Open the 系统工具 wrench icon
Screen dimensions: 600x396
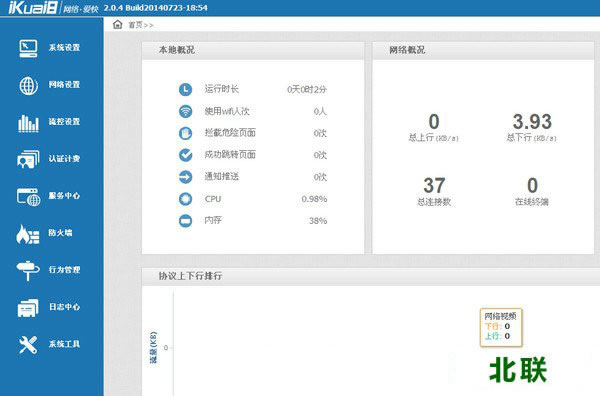(x=28, y=344)
